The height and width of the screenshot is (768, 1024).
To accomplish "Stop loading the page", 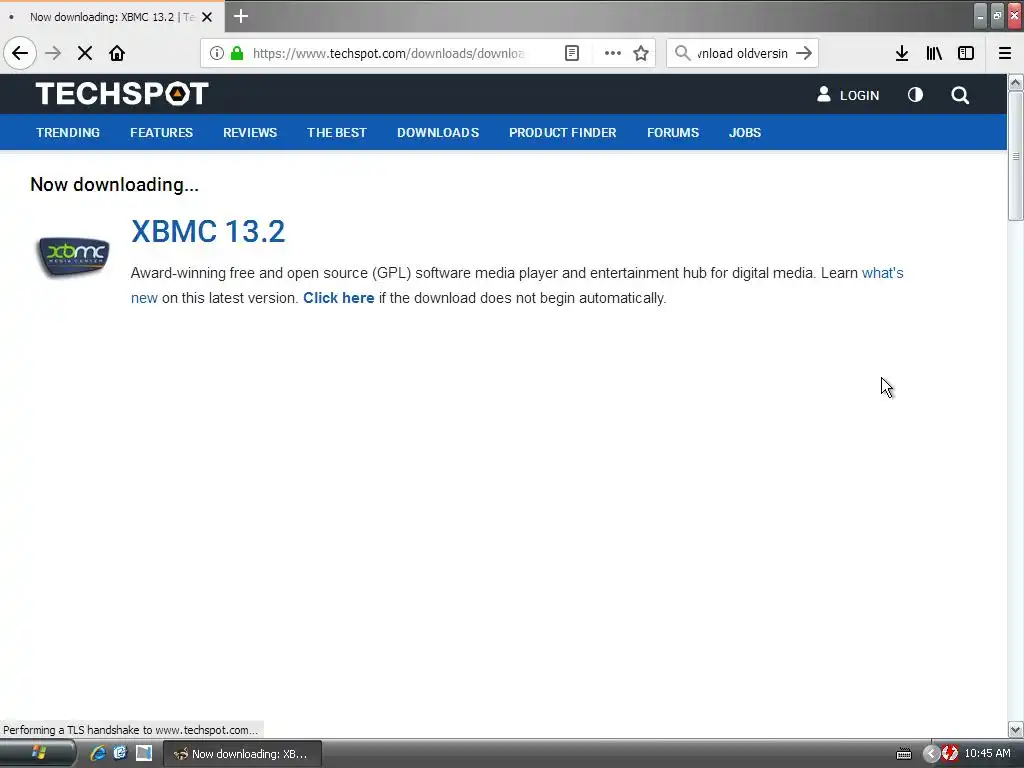I will (x=85, y=53).
